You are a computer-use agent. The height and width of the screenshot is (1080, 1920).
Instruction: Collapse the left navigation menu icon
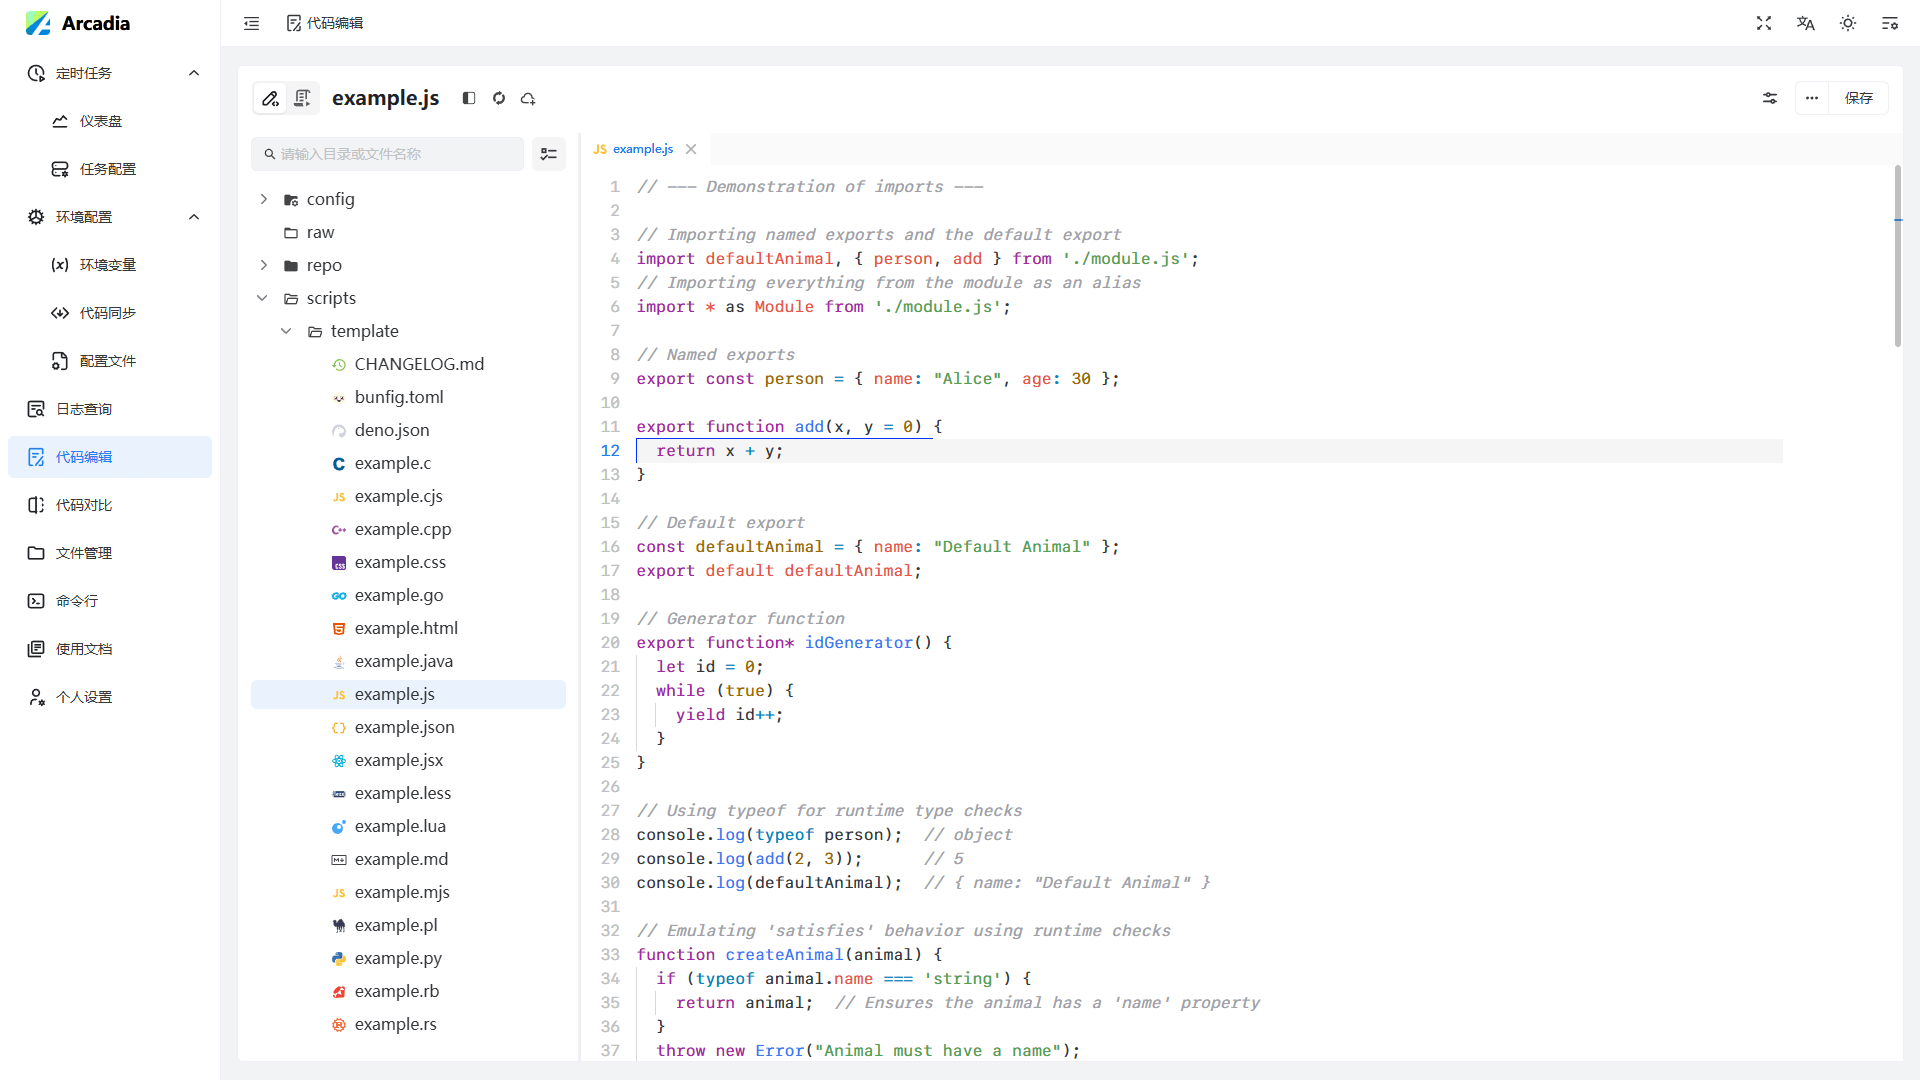pos(251,23)
